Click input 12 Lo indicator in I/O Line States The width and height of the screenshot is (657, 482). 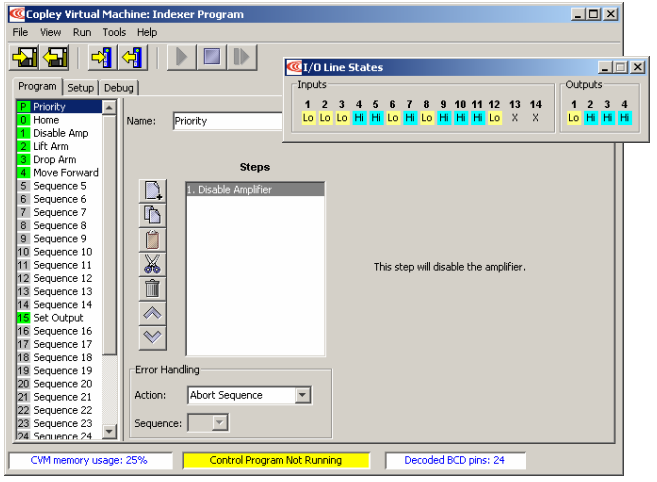tap(494, 118)
